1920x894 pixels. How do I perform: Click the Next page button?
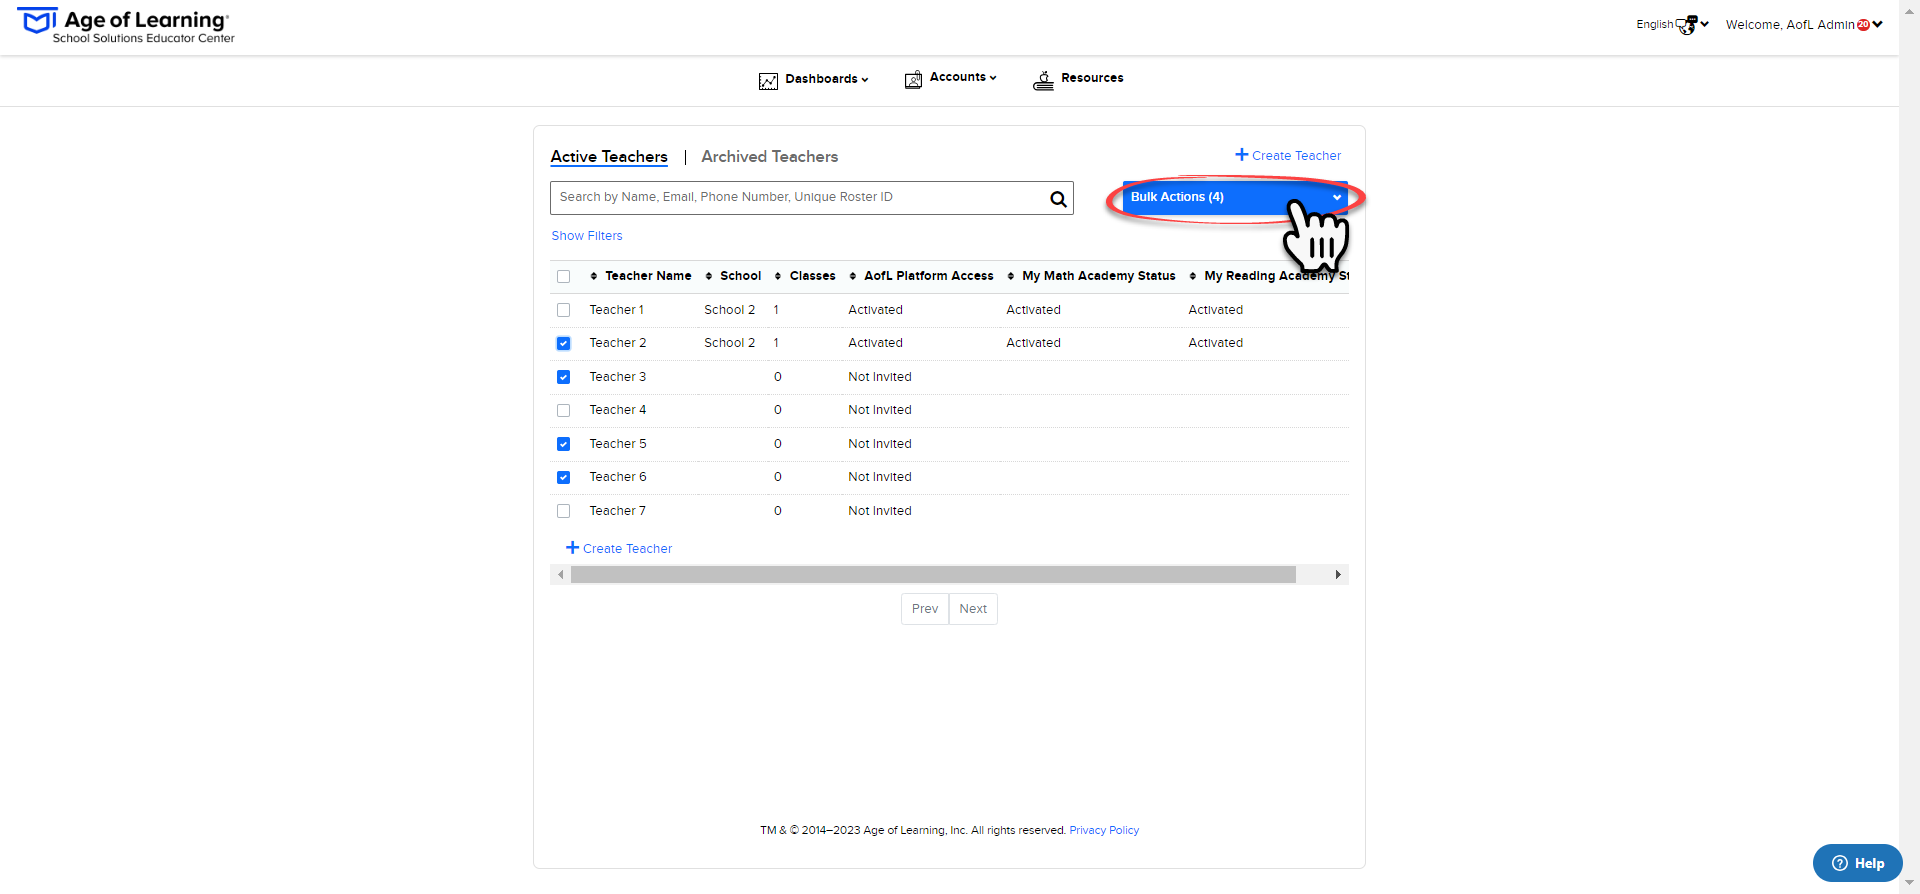[x=973, y=609]
